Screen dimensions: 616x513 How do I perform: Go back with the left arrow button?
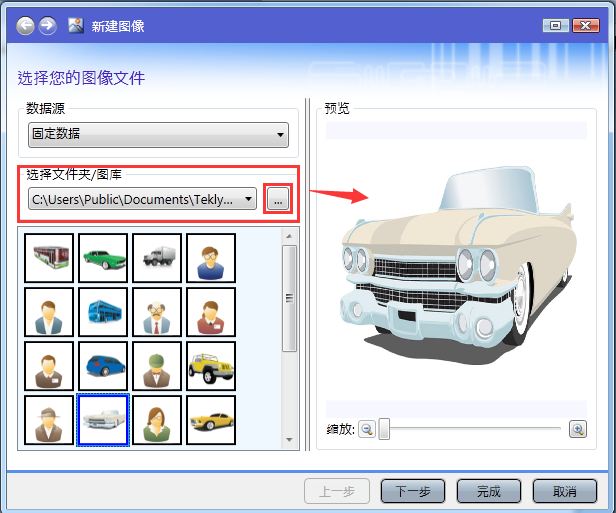pos(25,26)
